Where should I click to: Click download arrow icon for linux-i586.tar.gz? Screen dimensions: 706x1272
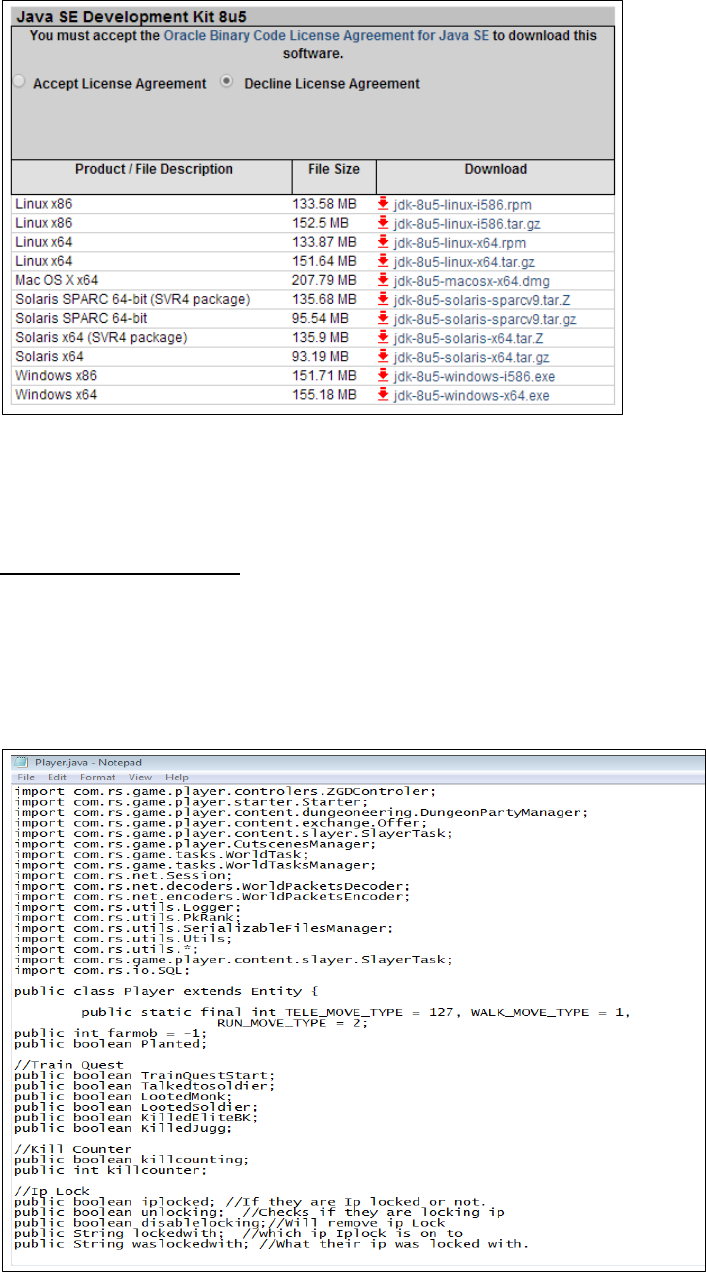tap(383, 223)
